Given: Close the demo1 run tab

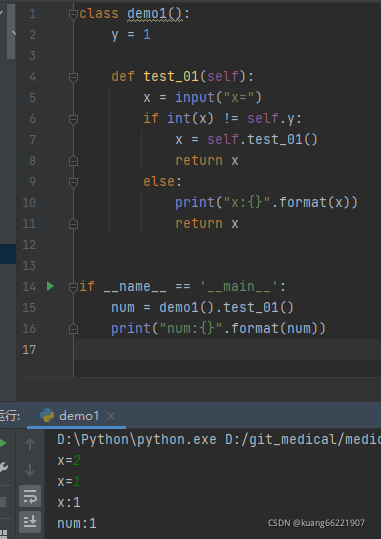Looking at the screenshot, I should pos(111,416).
